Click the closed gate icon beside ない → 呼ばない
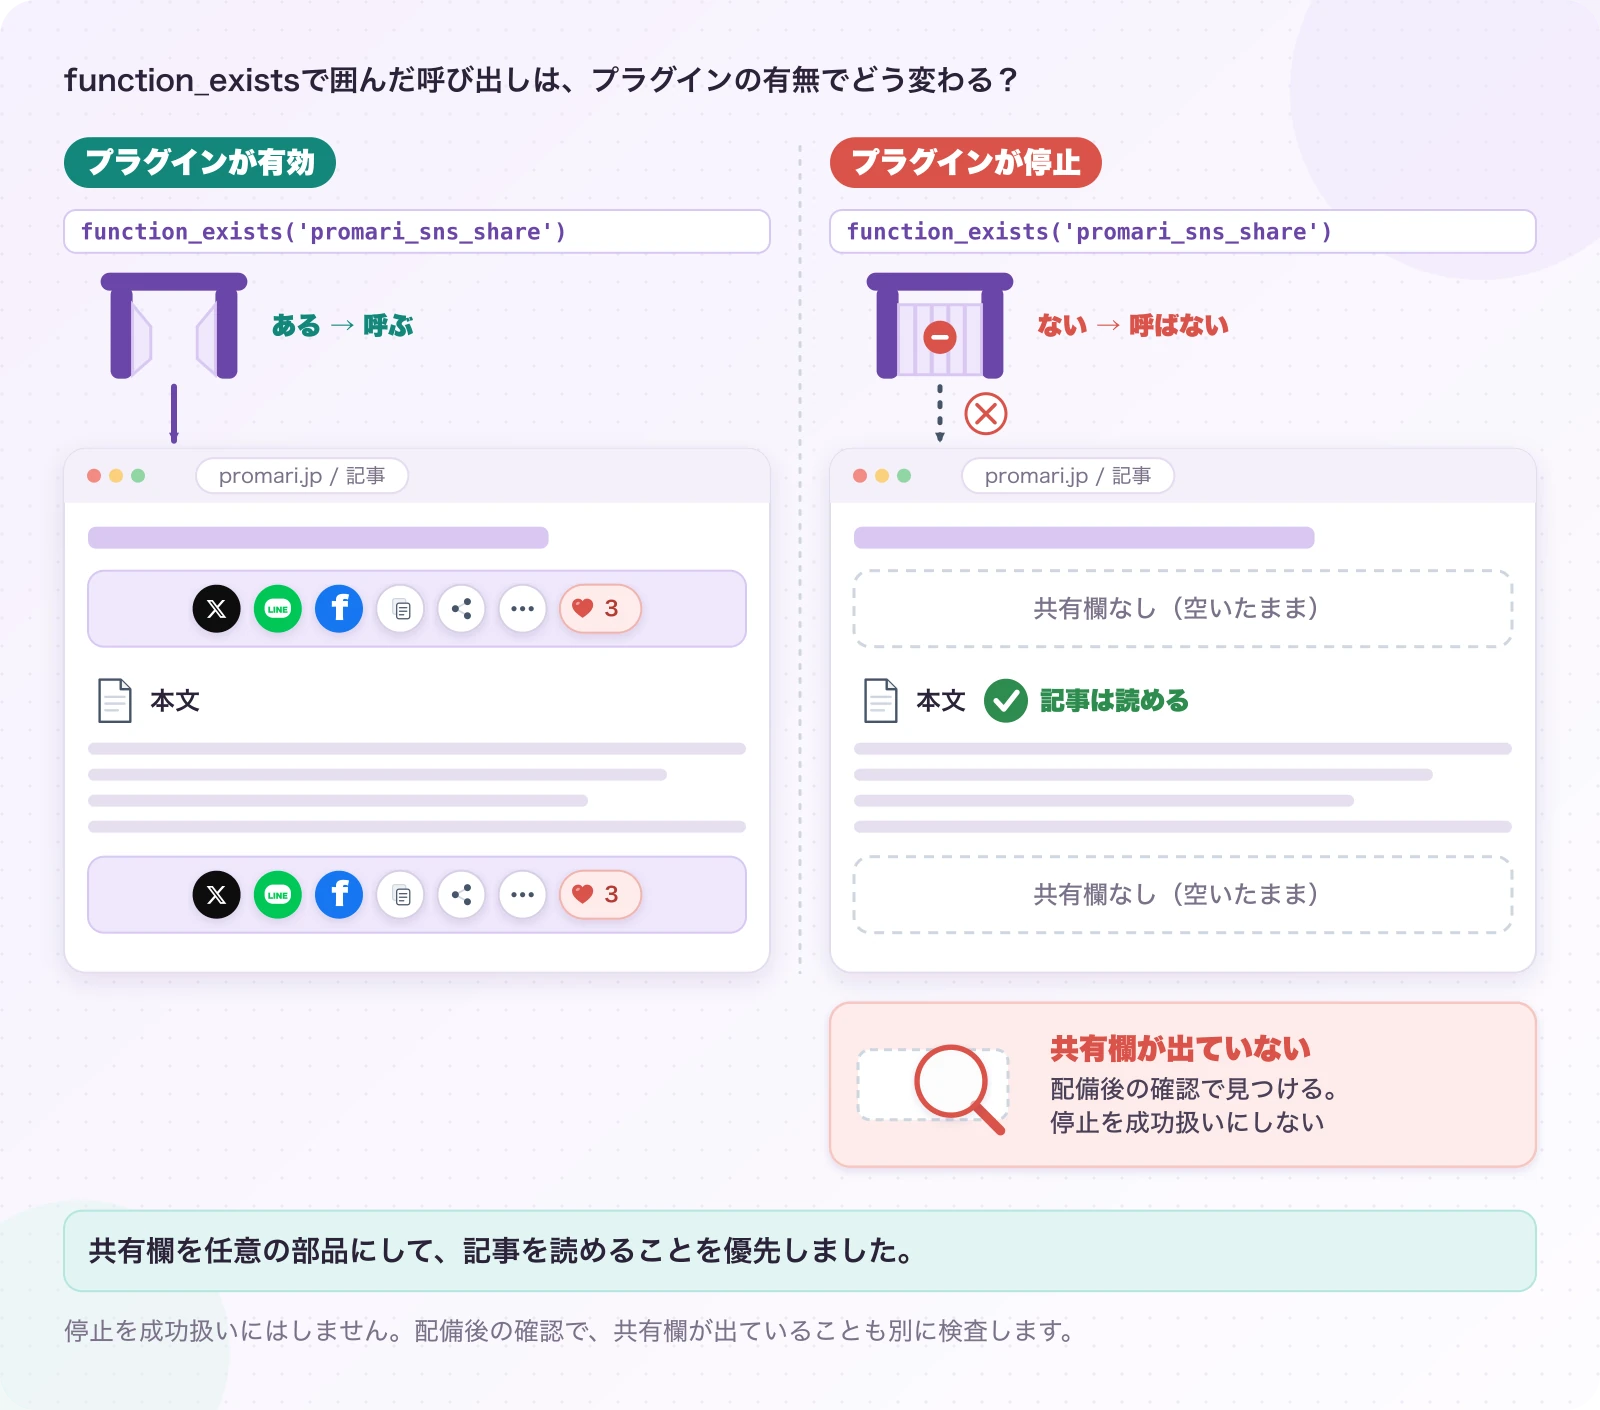This screenshot has width=1600, height=1410. point(940,326)
